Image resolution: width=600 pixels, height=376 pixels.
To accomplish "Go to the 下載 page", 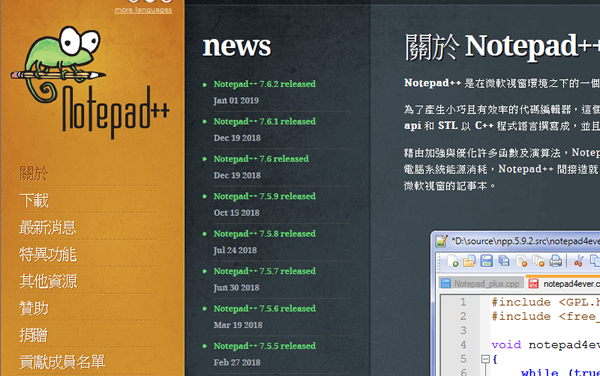I will [x=34, y=200].
